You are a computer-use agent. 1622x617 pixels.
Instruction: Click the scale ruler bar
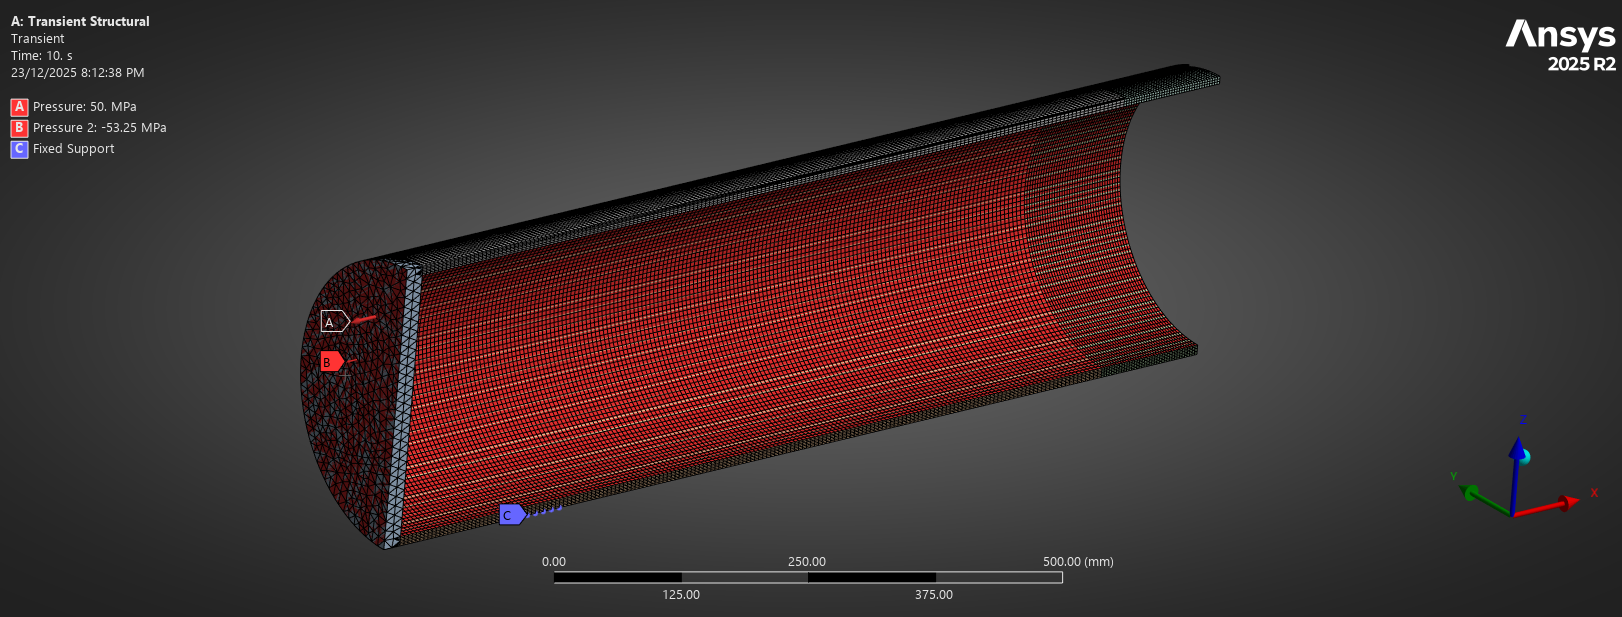807,577
